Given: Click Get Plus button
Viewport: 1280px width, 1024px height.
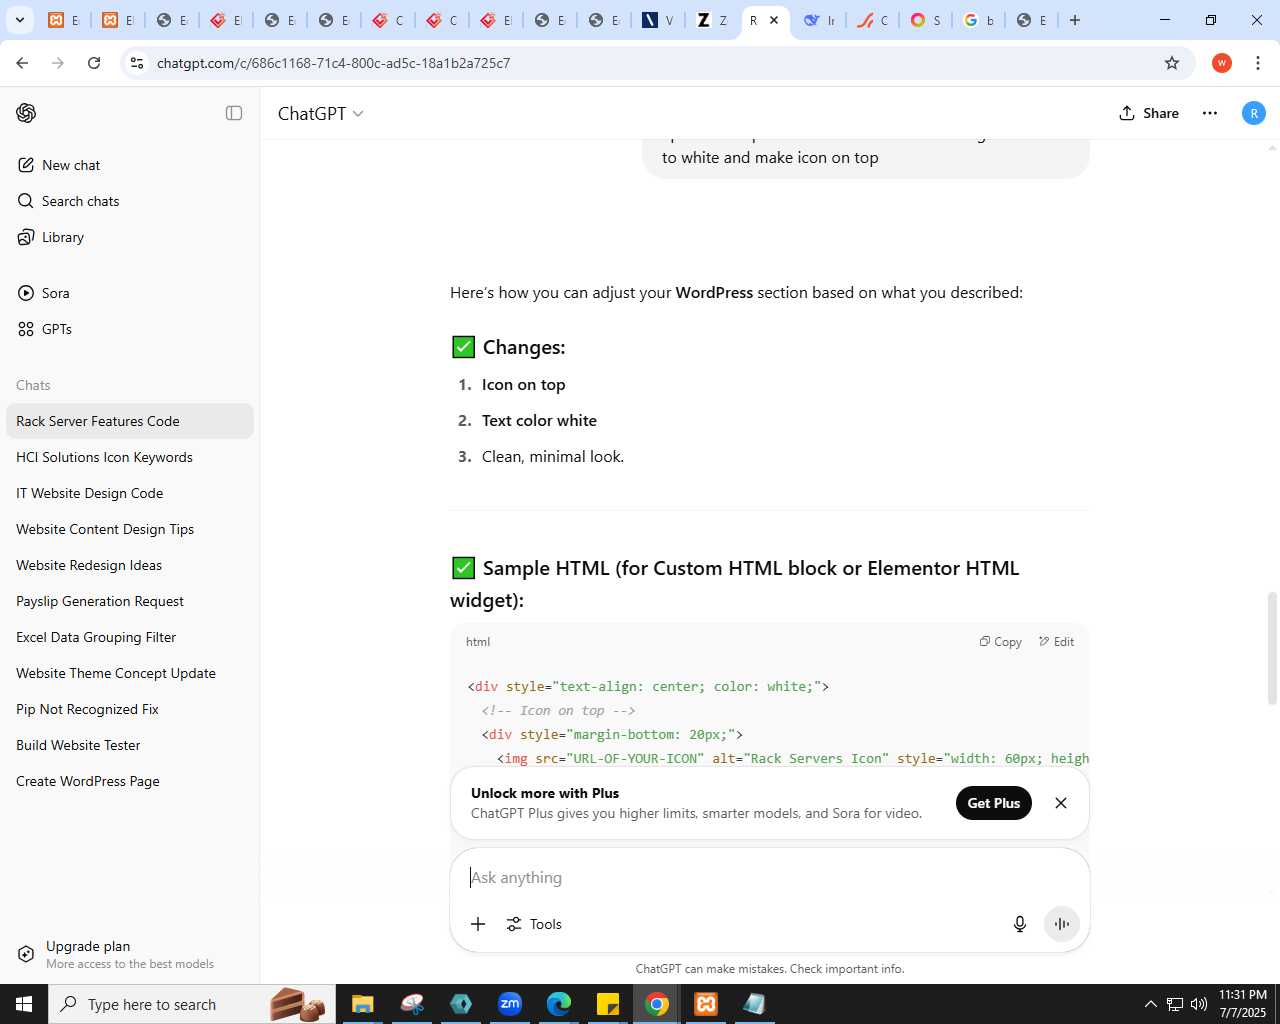Looking at the screenshot, I should (x=994, y=803).
